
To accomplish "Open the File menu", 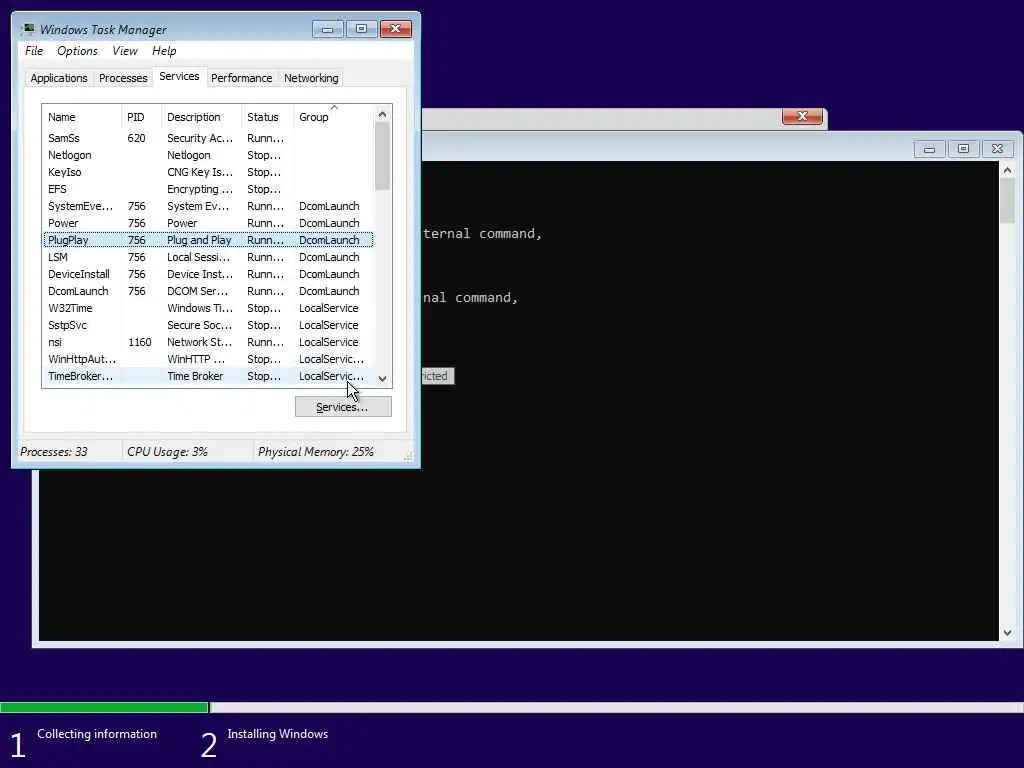I will [x=34, y=51].
